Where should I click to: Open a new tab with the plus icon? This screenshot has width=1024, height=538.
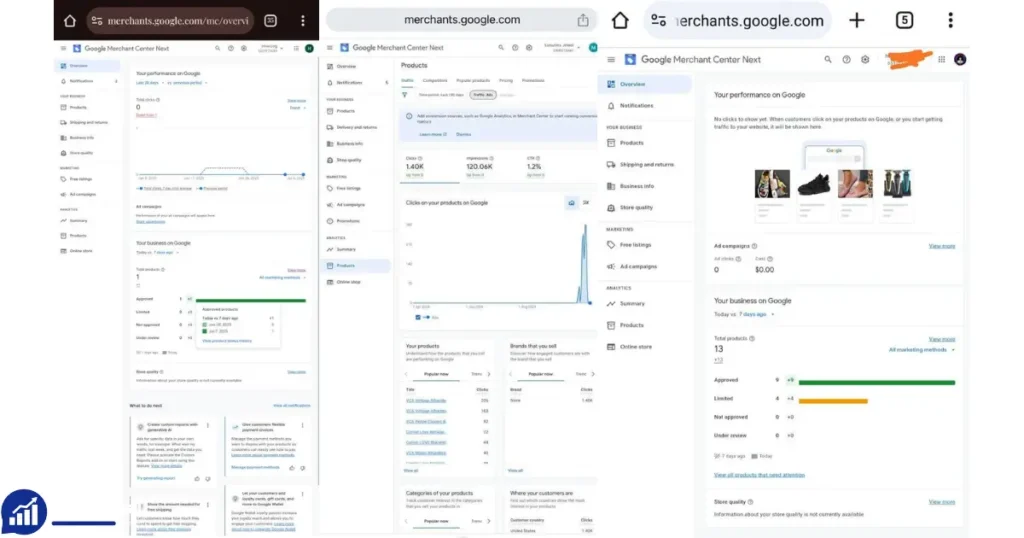pyautogui.click(x=856, y=20)
